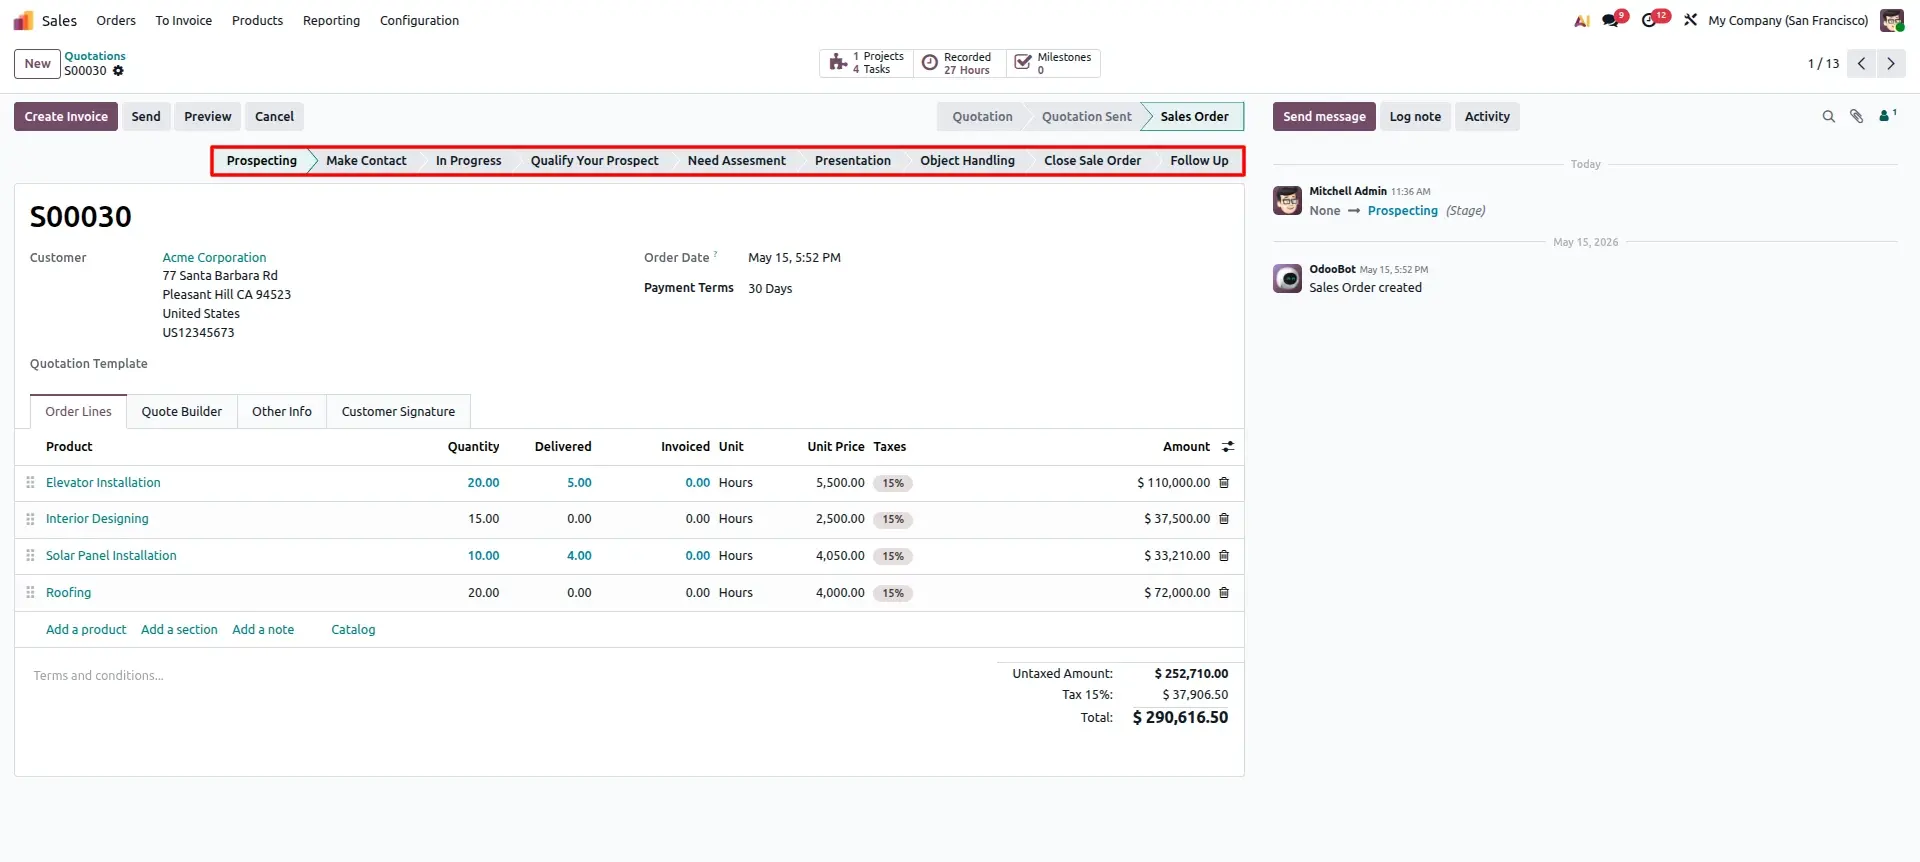Viewport: 1920px width, 862px height.
Task: Set stage to Close Sale Order
Action: pos(1092,161)
